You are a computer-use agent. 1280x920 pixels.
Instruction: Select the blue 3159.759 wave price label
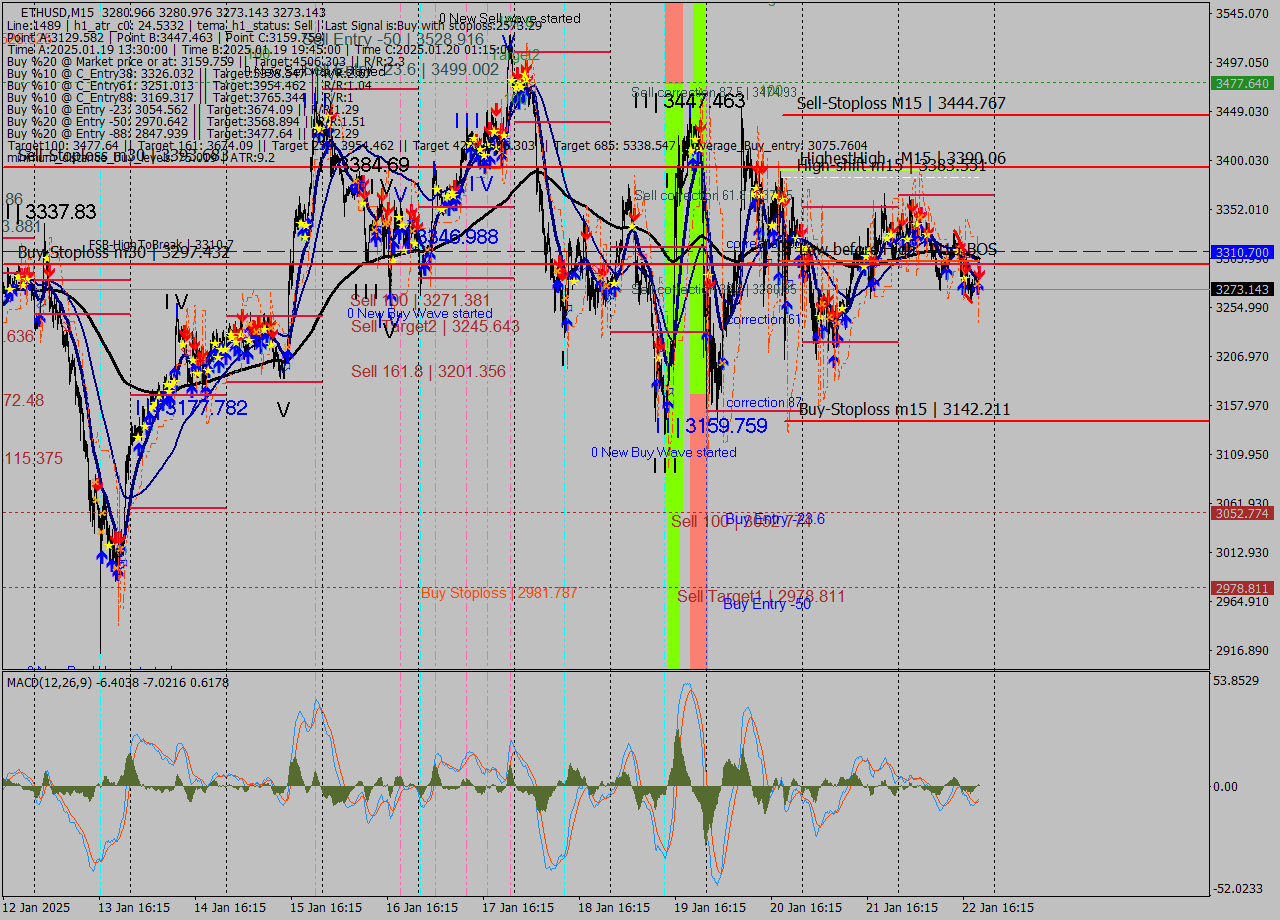tap(726, 426)
